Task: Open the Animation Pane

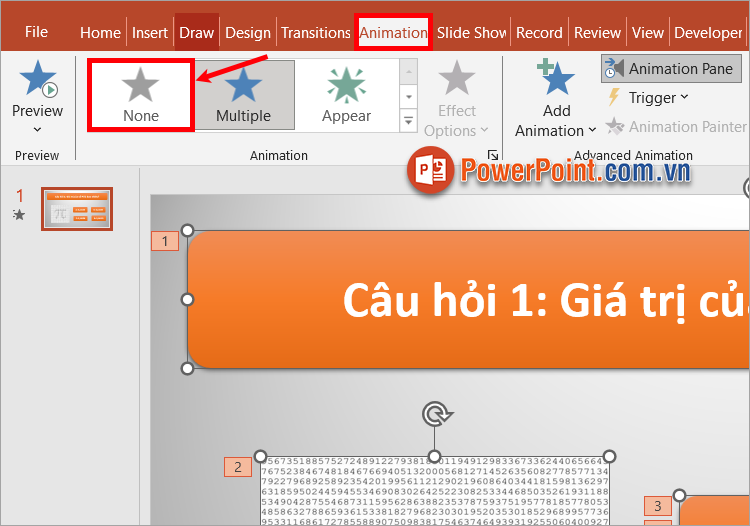Action: point(669,69)
